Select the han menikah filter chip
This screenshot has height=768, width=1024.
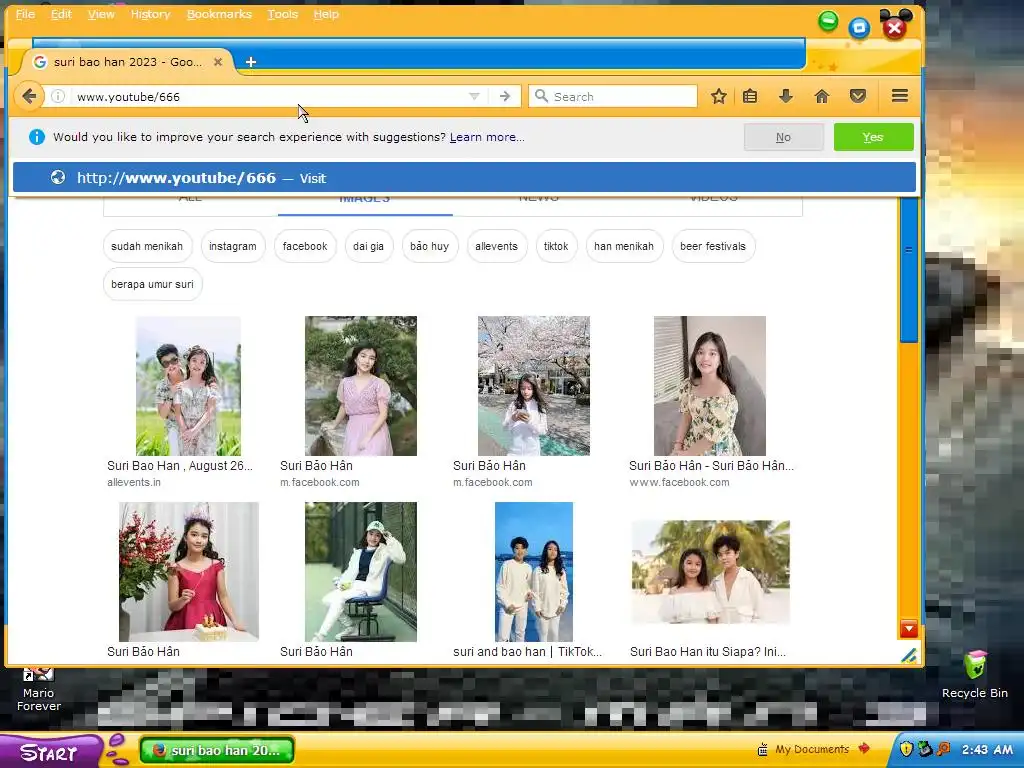(624, 246)
